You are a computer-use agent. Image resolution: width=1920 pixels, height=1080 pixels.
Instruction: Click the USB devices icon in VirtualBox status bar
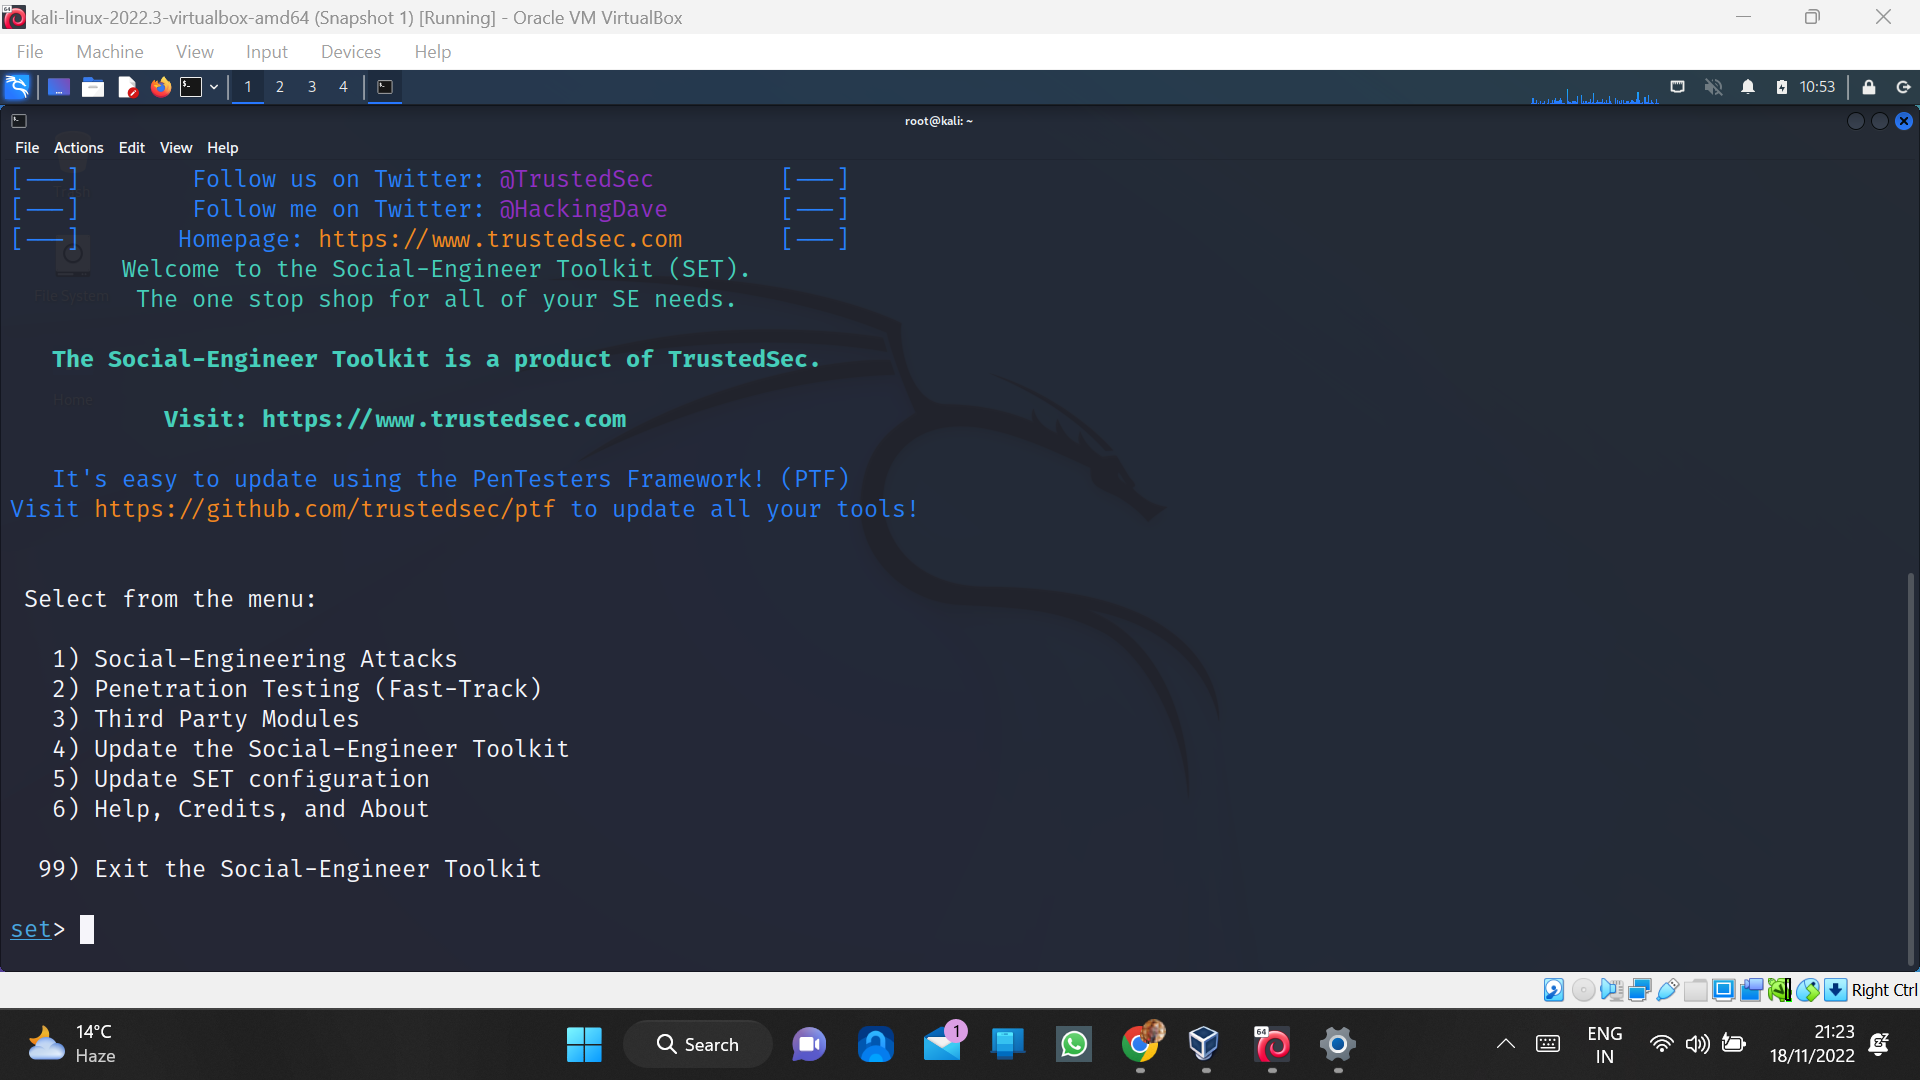(x=1666, y=990)
